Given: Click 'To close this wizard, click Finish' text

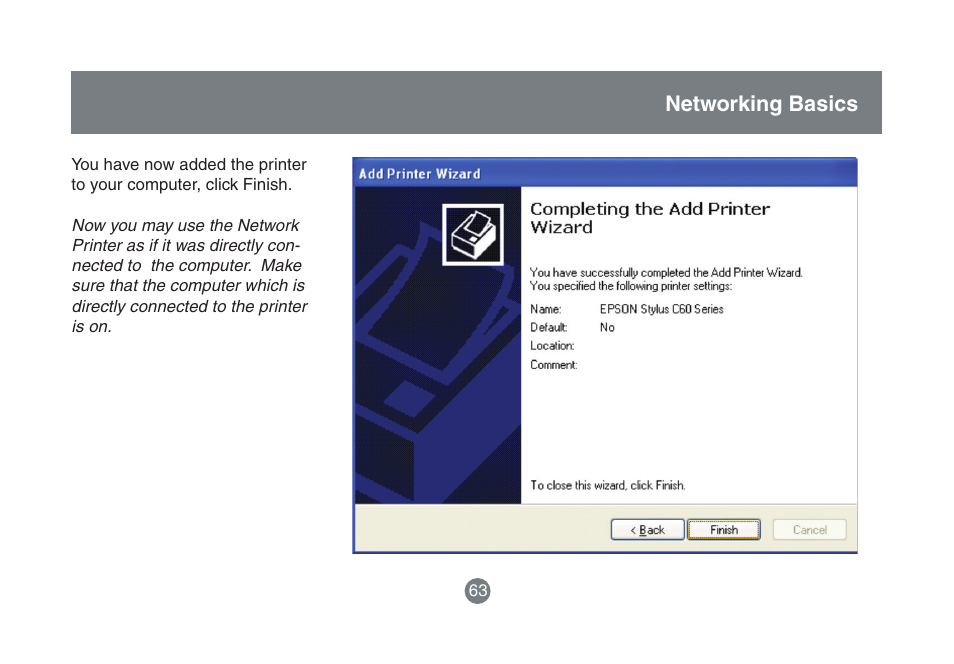Looking at the screenshot, I should point(607,485).
